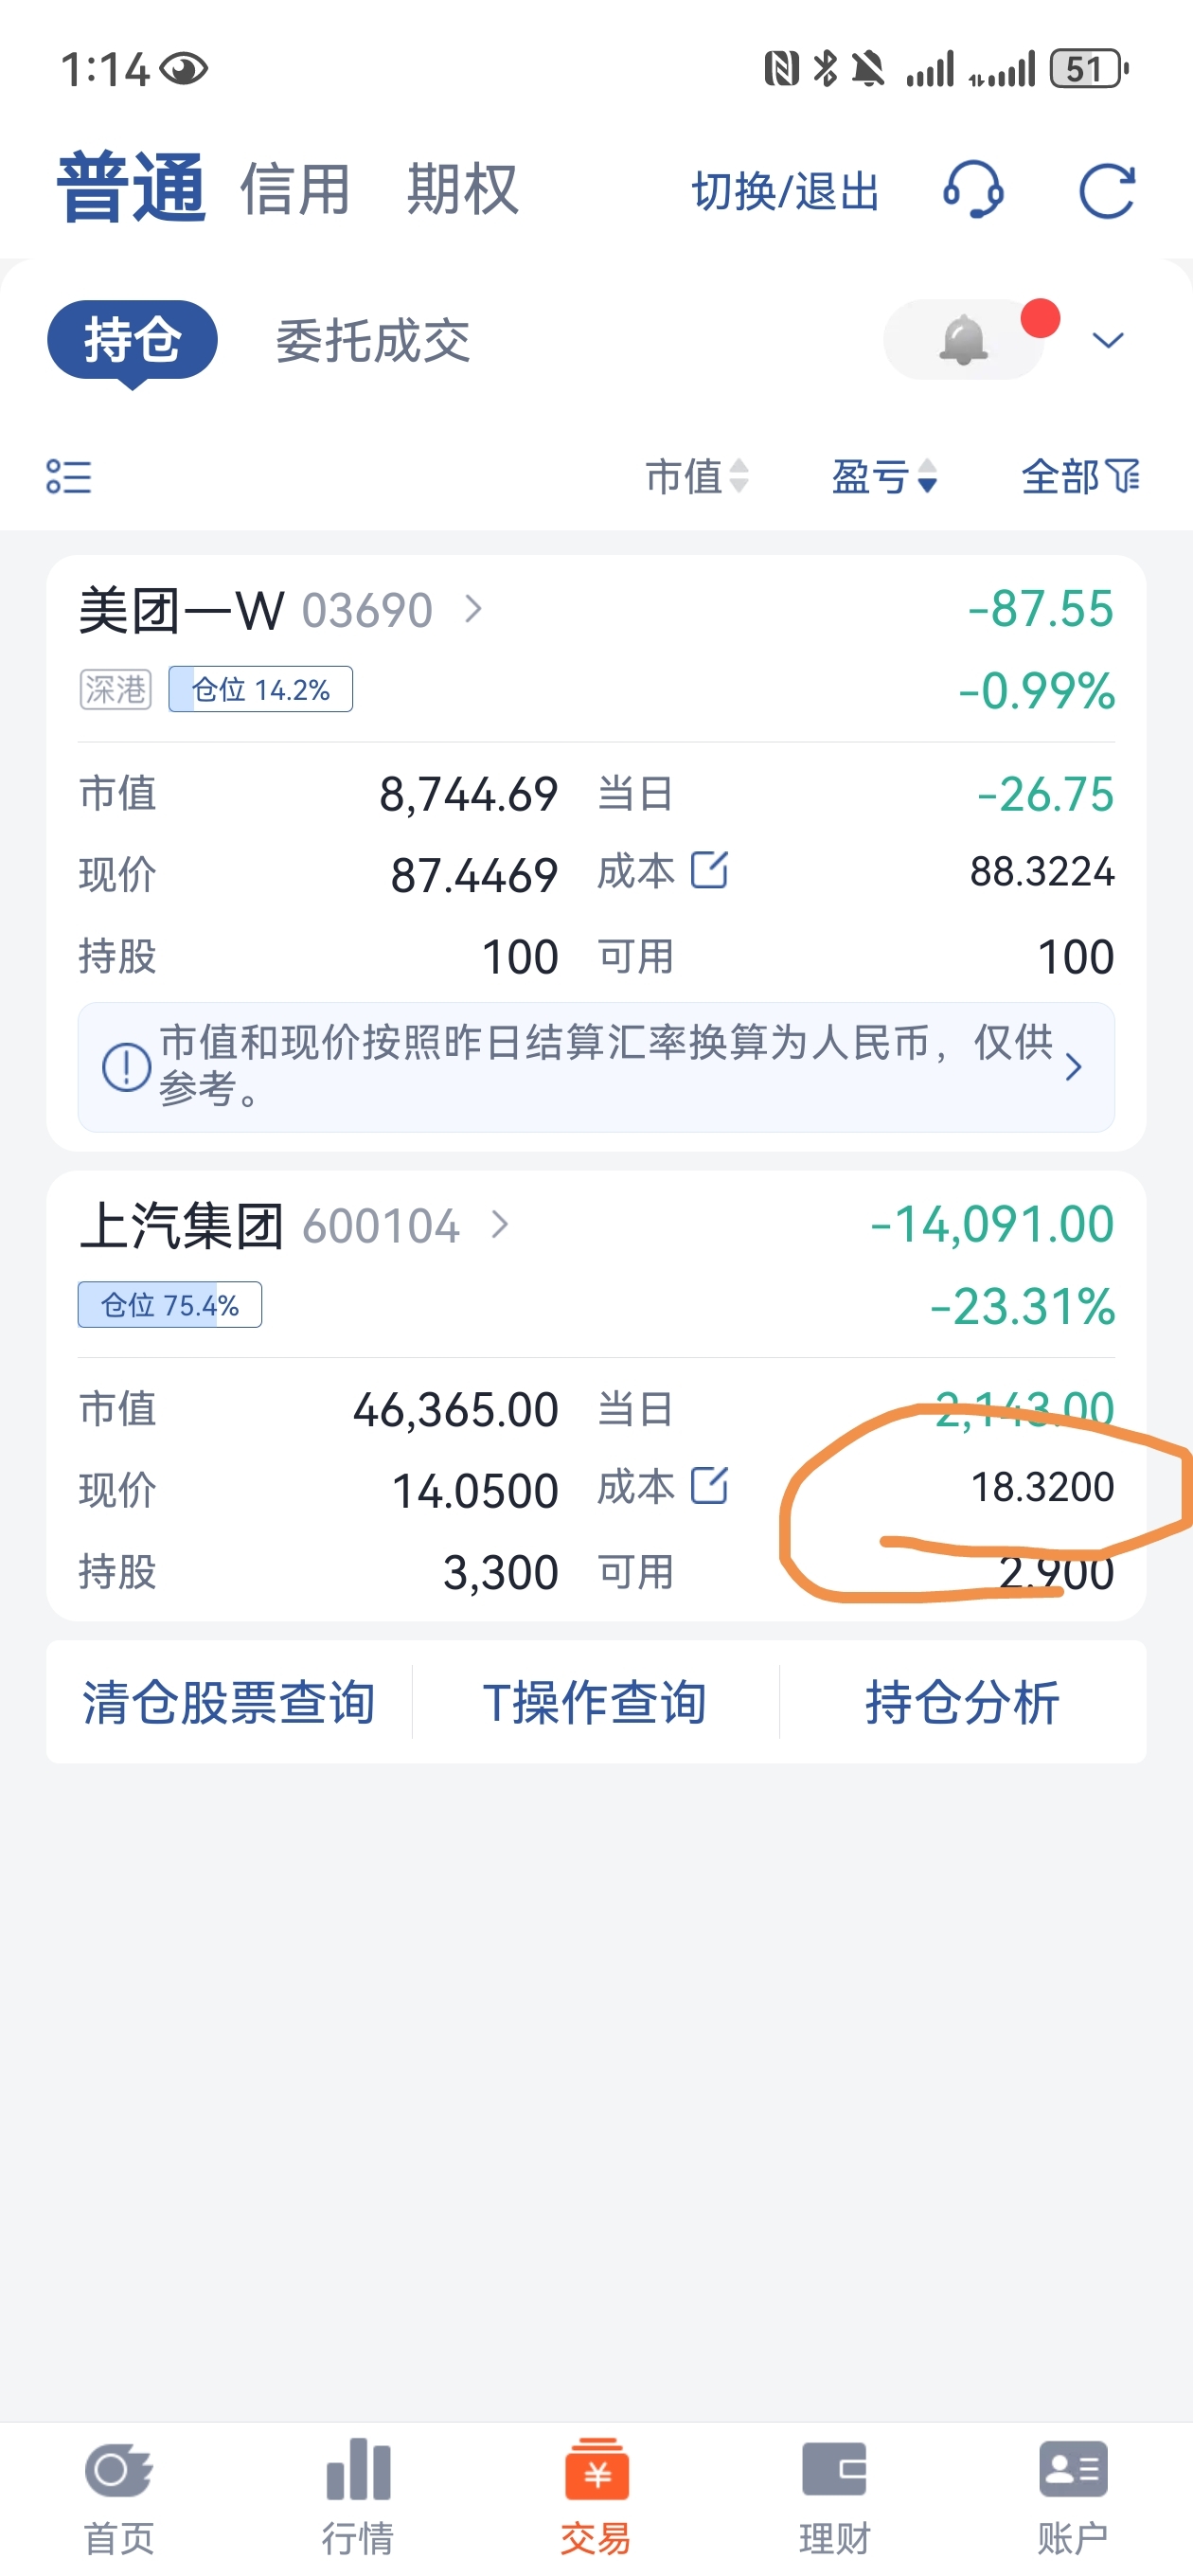The image size is (1193, 2576).
Task: Tap 上汽集团 market value 46,365.00
Action: 455,1410
